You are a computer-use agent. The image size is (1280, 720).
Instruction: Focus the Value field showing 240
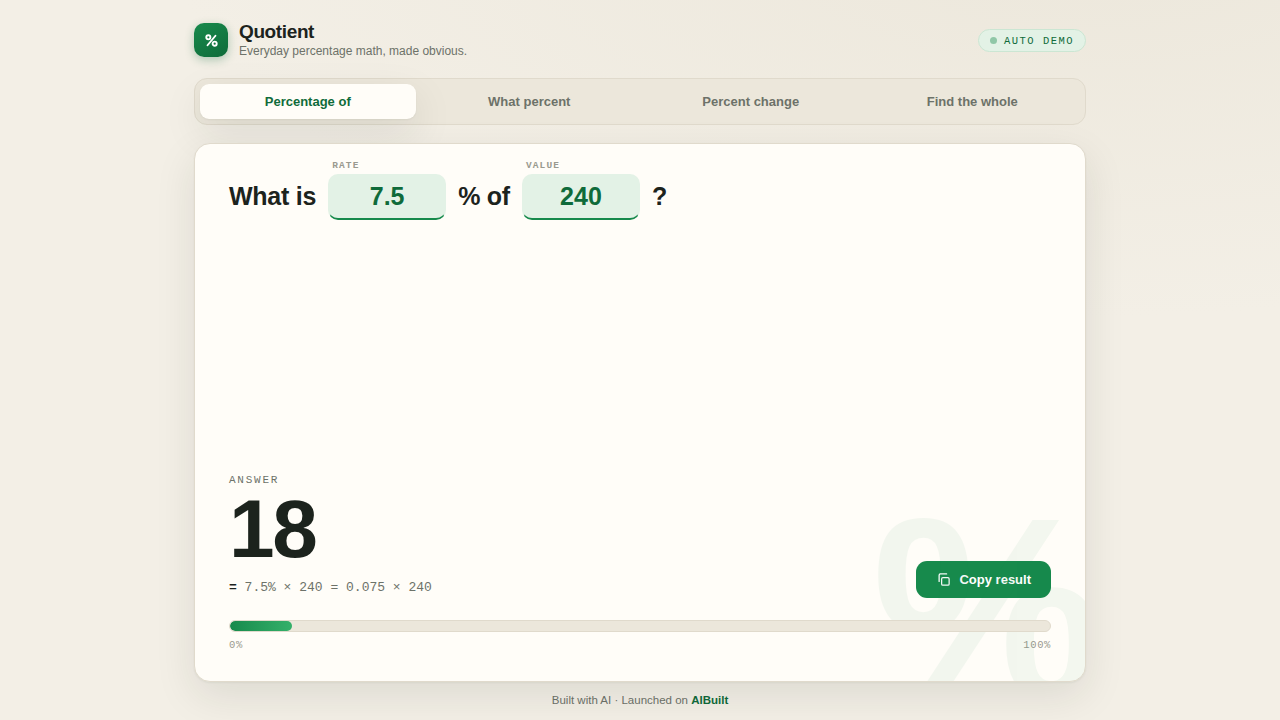click(581, 197)
